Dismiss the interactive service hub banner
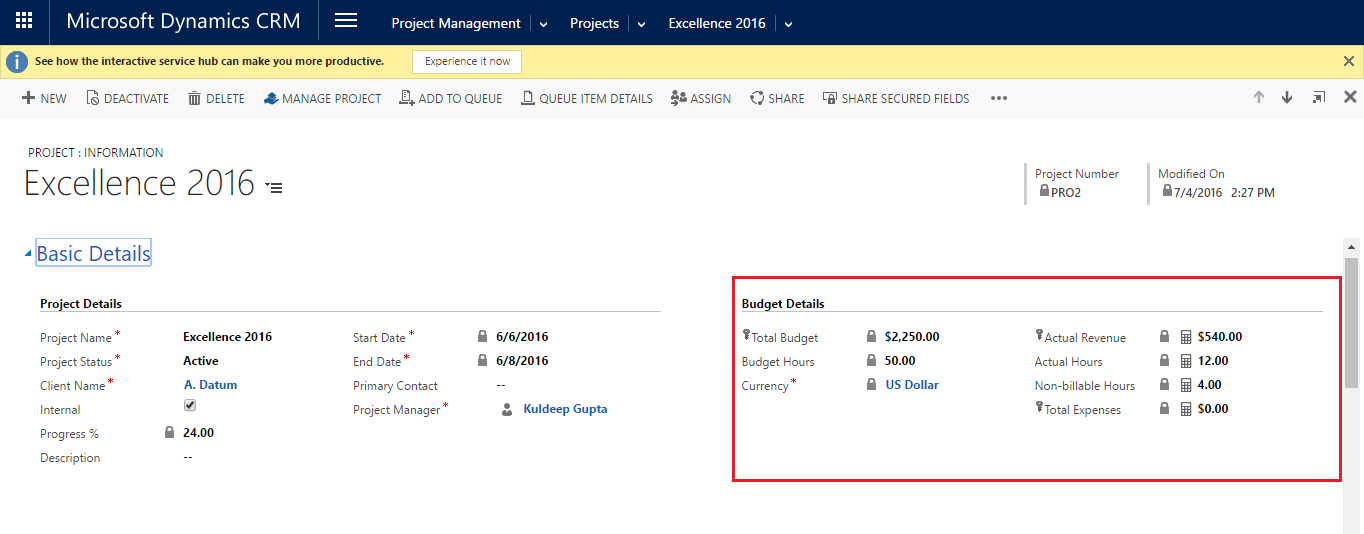Image resolution: width=1364 pixels, height=534 pixels. pos(1349,61)
